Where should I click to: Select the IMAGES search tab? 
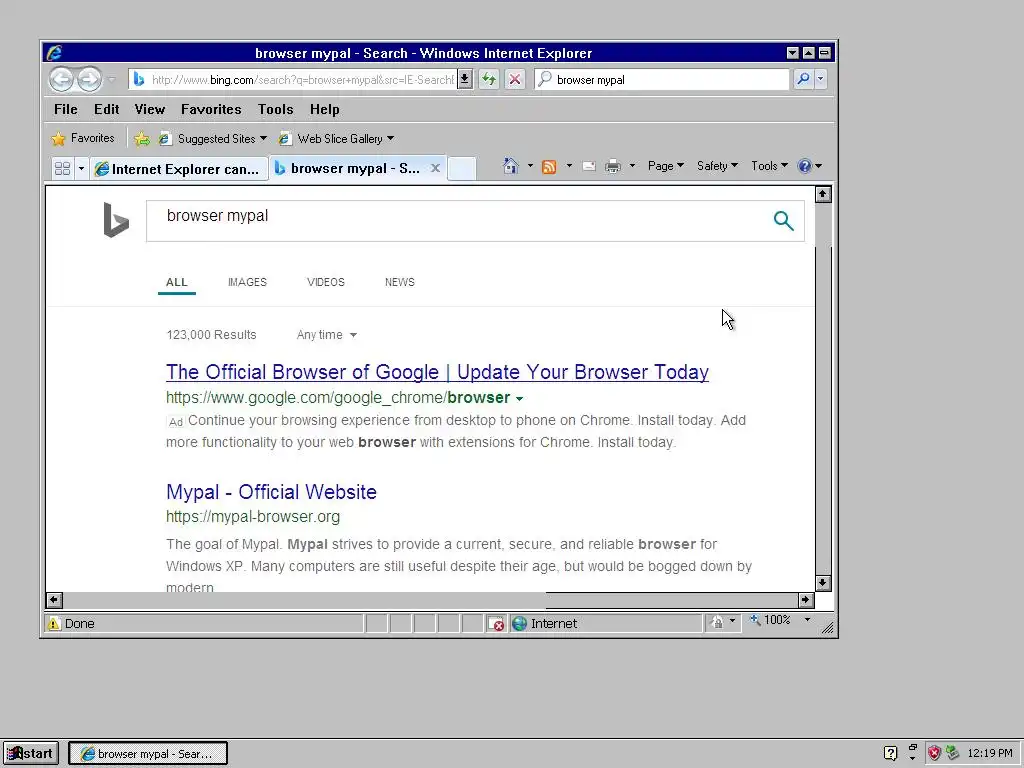coord(248,282)
